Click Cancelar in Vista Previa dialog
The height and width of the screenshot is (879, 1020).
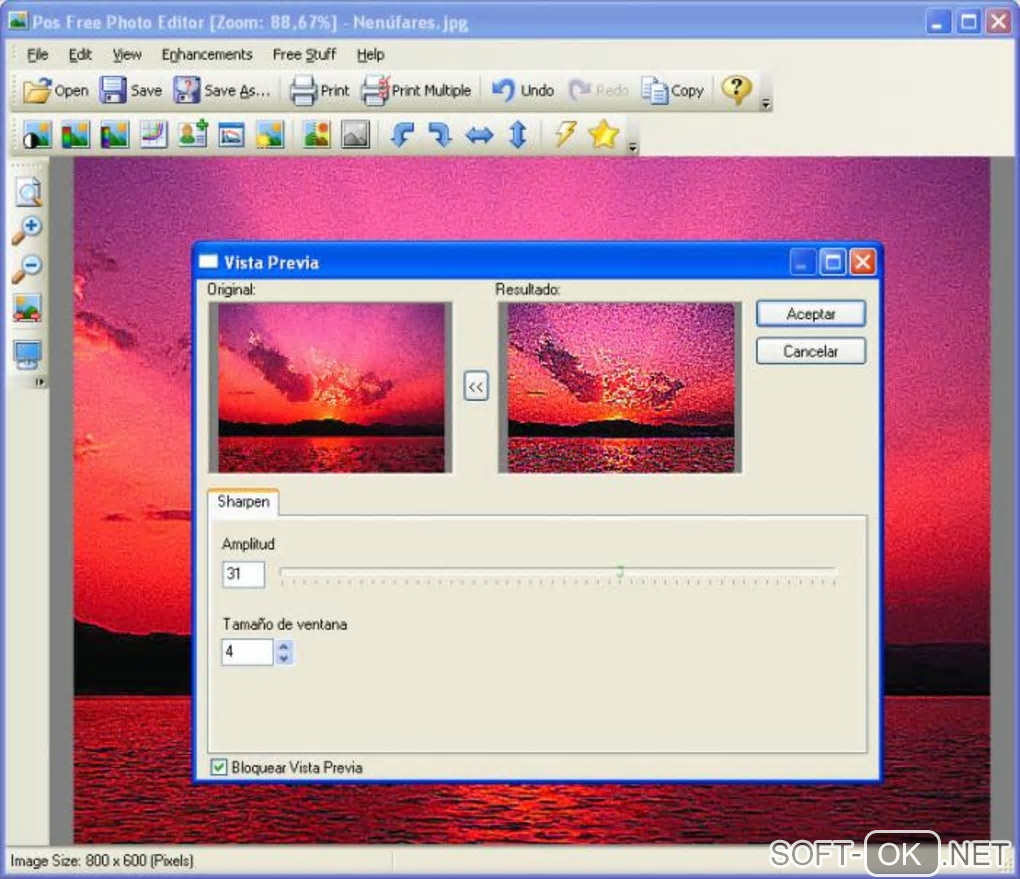point(811,351)
